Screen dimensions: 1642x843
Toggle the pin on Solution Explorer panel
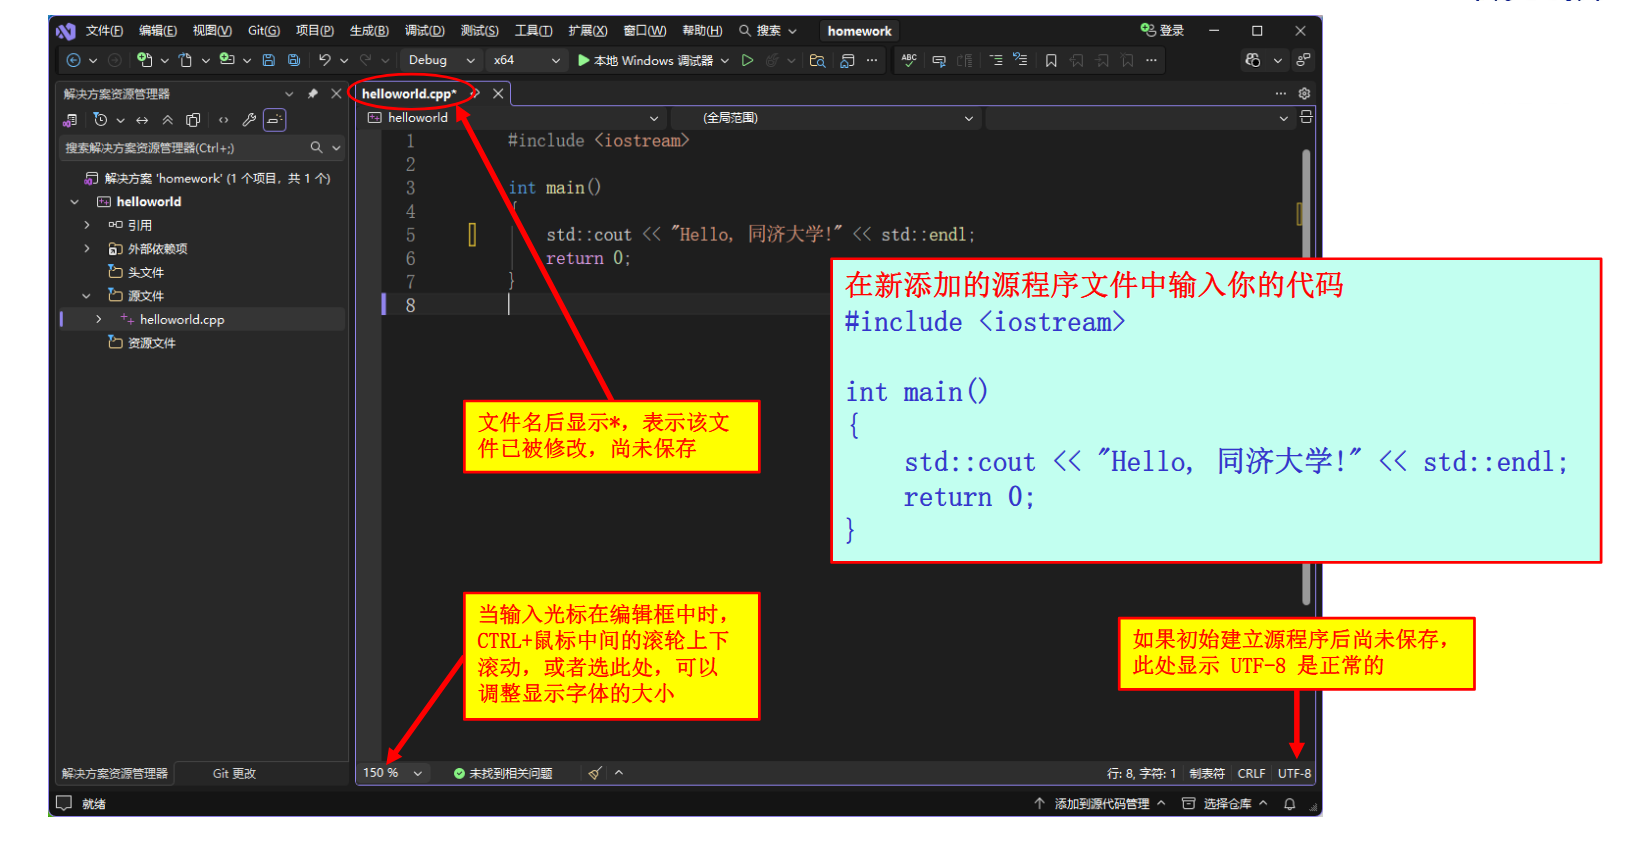tap(312, 93)
